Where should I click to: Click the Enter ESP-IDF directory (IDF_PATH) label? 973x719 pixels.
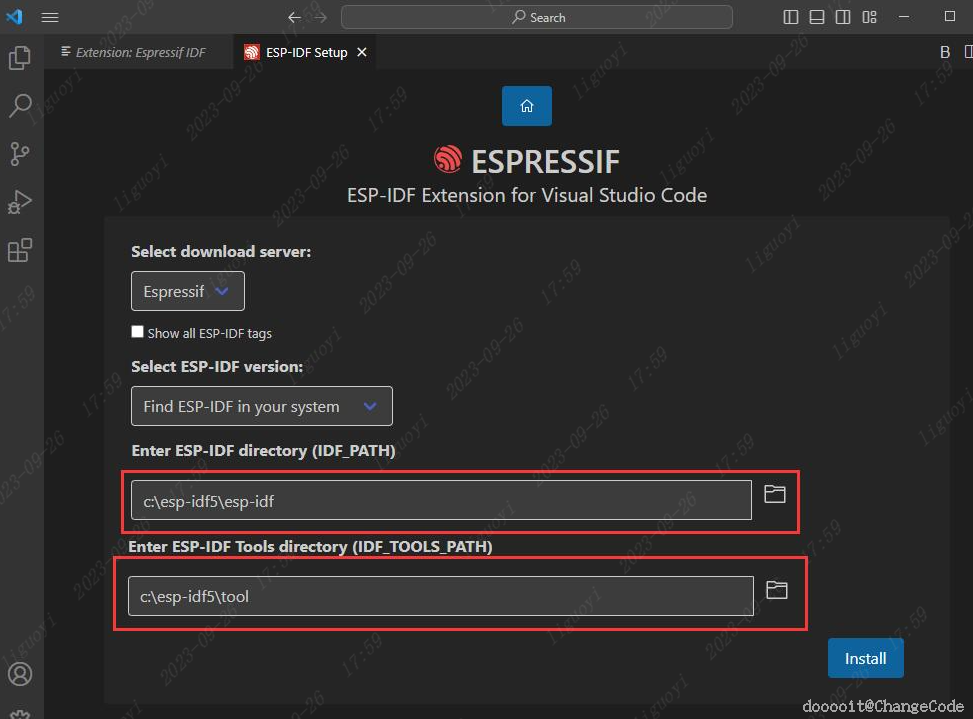pos(263,450)
